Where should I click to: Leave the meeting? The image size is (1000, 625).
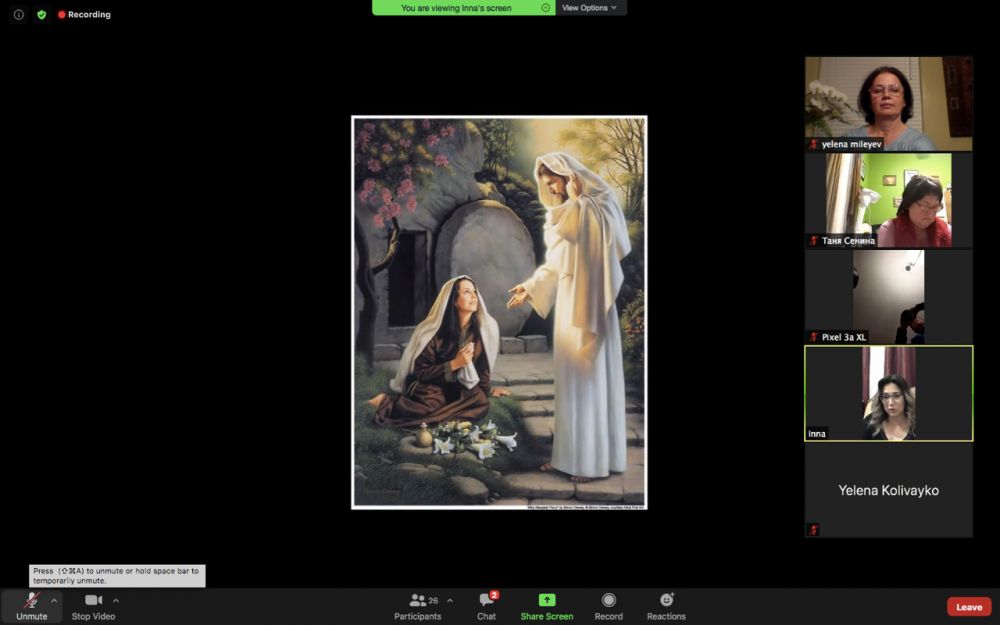(x=969, y=607)
